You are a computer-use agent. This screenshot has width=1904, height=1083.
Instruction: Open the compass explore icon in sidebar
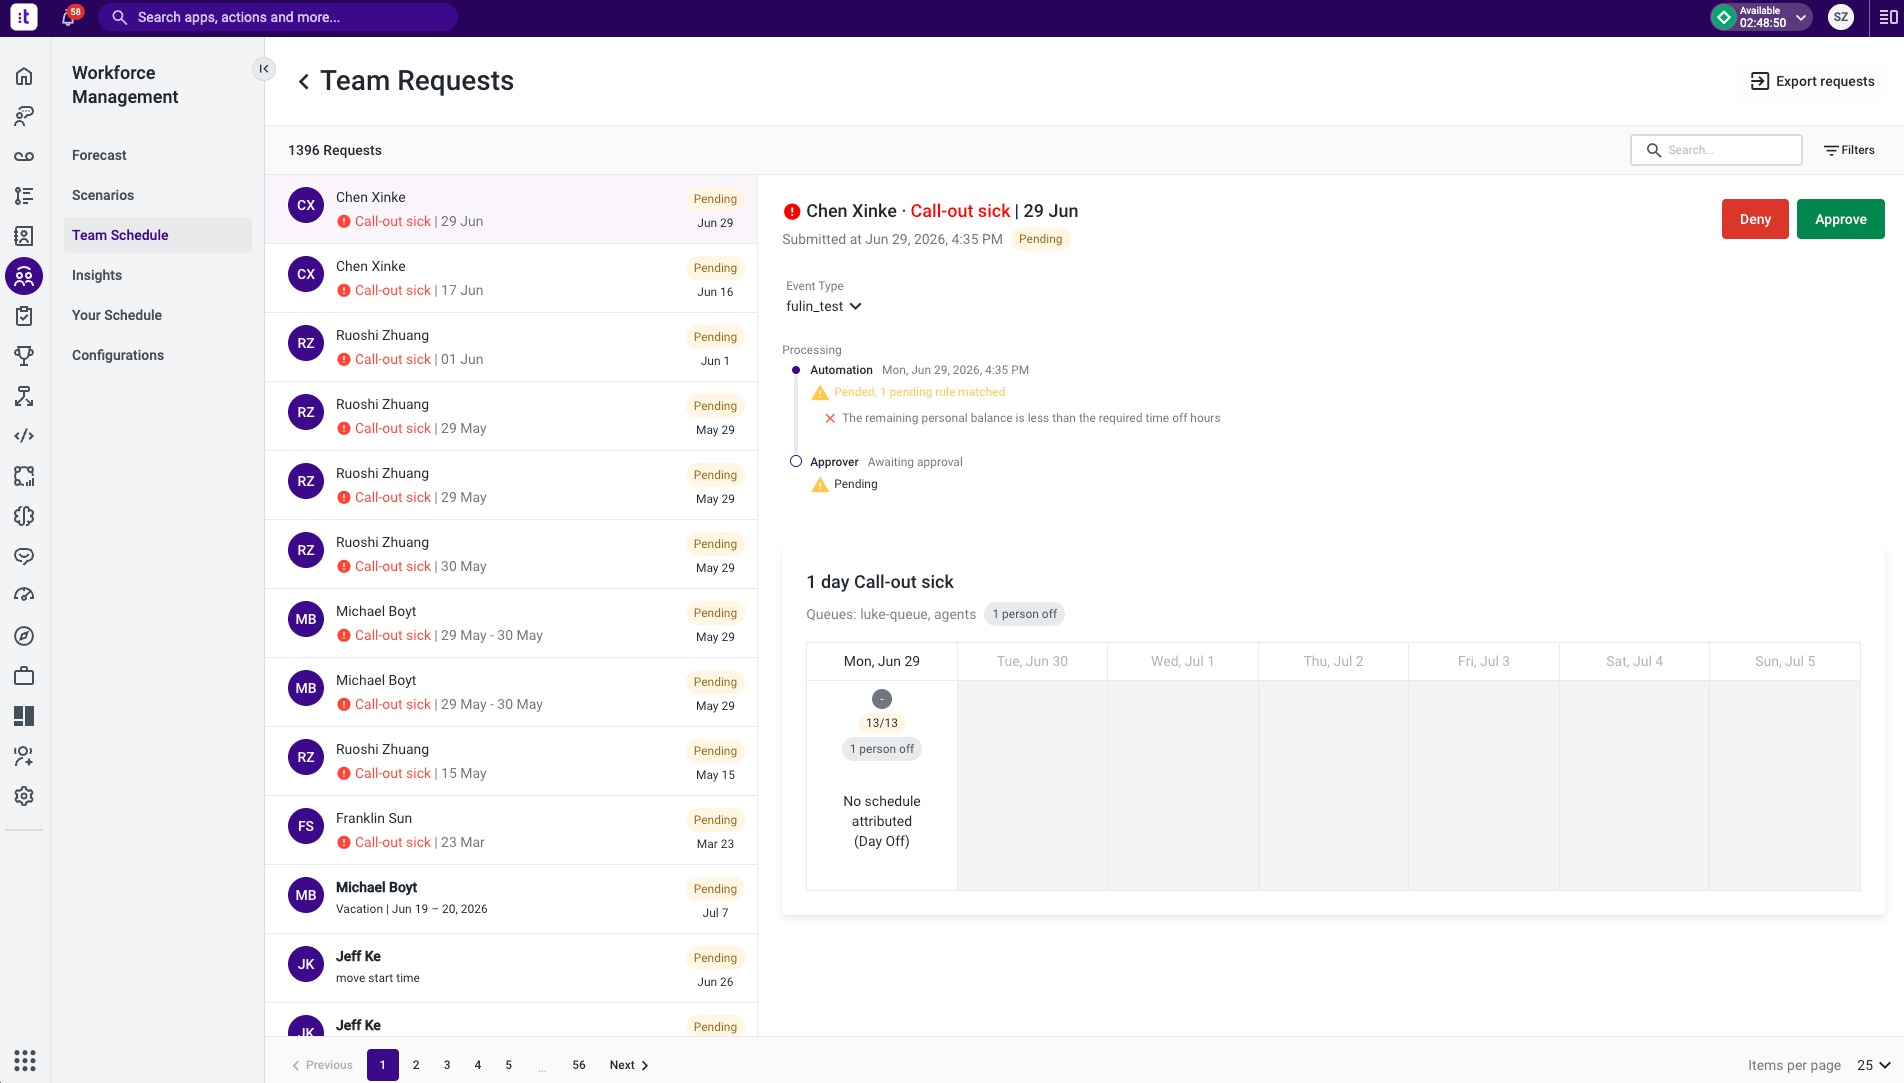(x=24, y=636)
